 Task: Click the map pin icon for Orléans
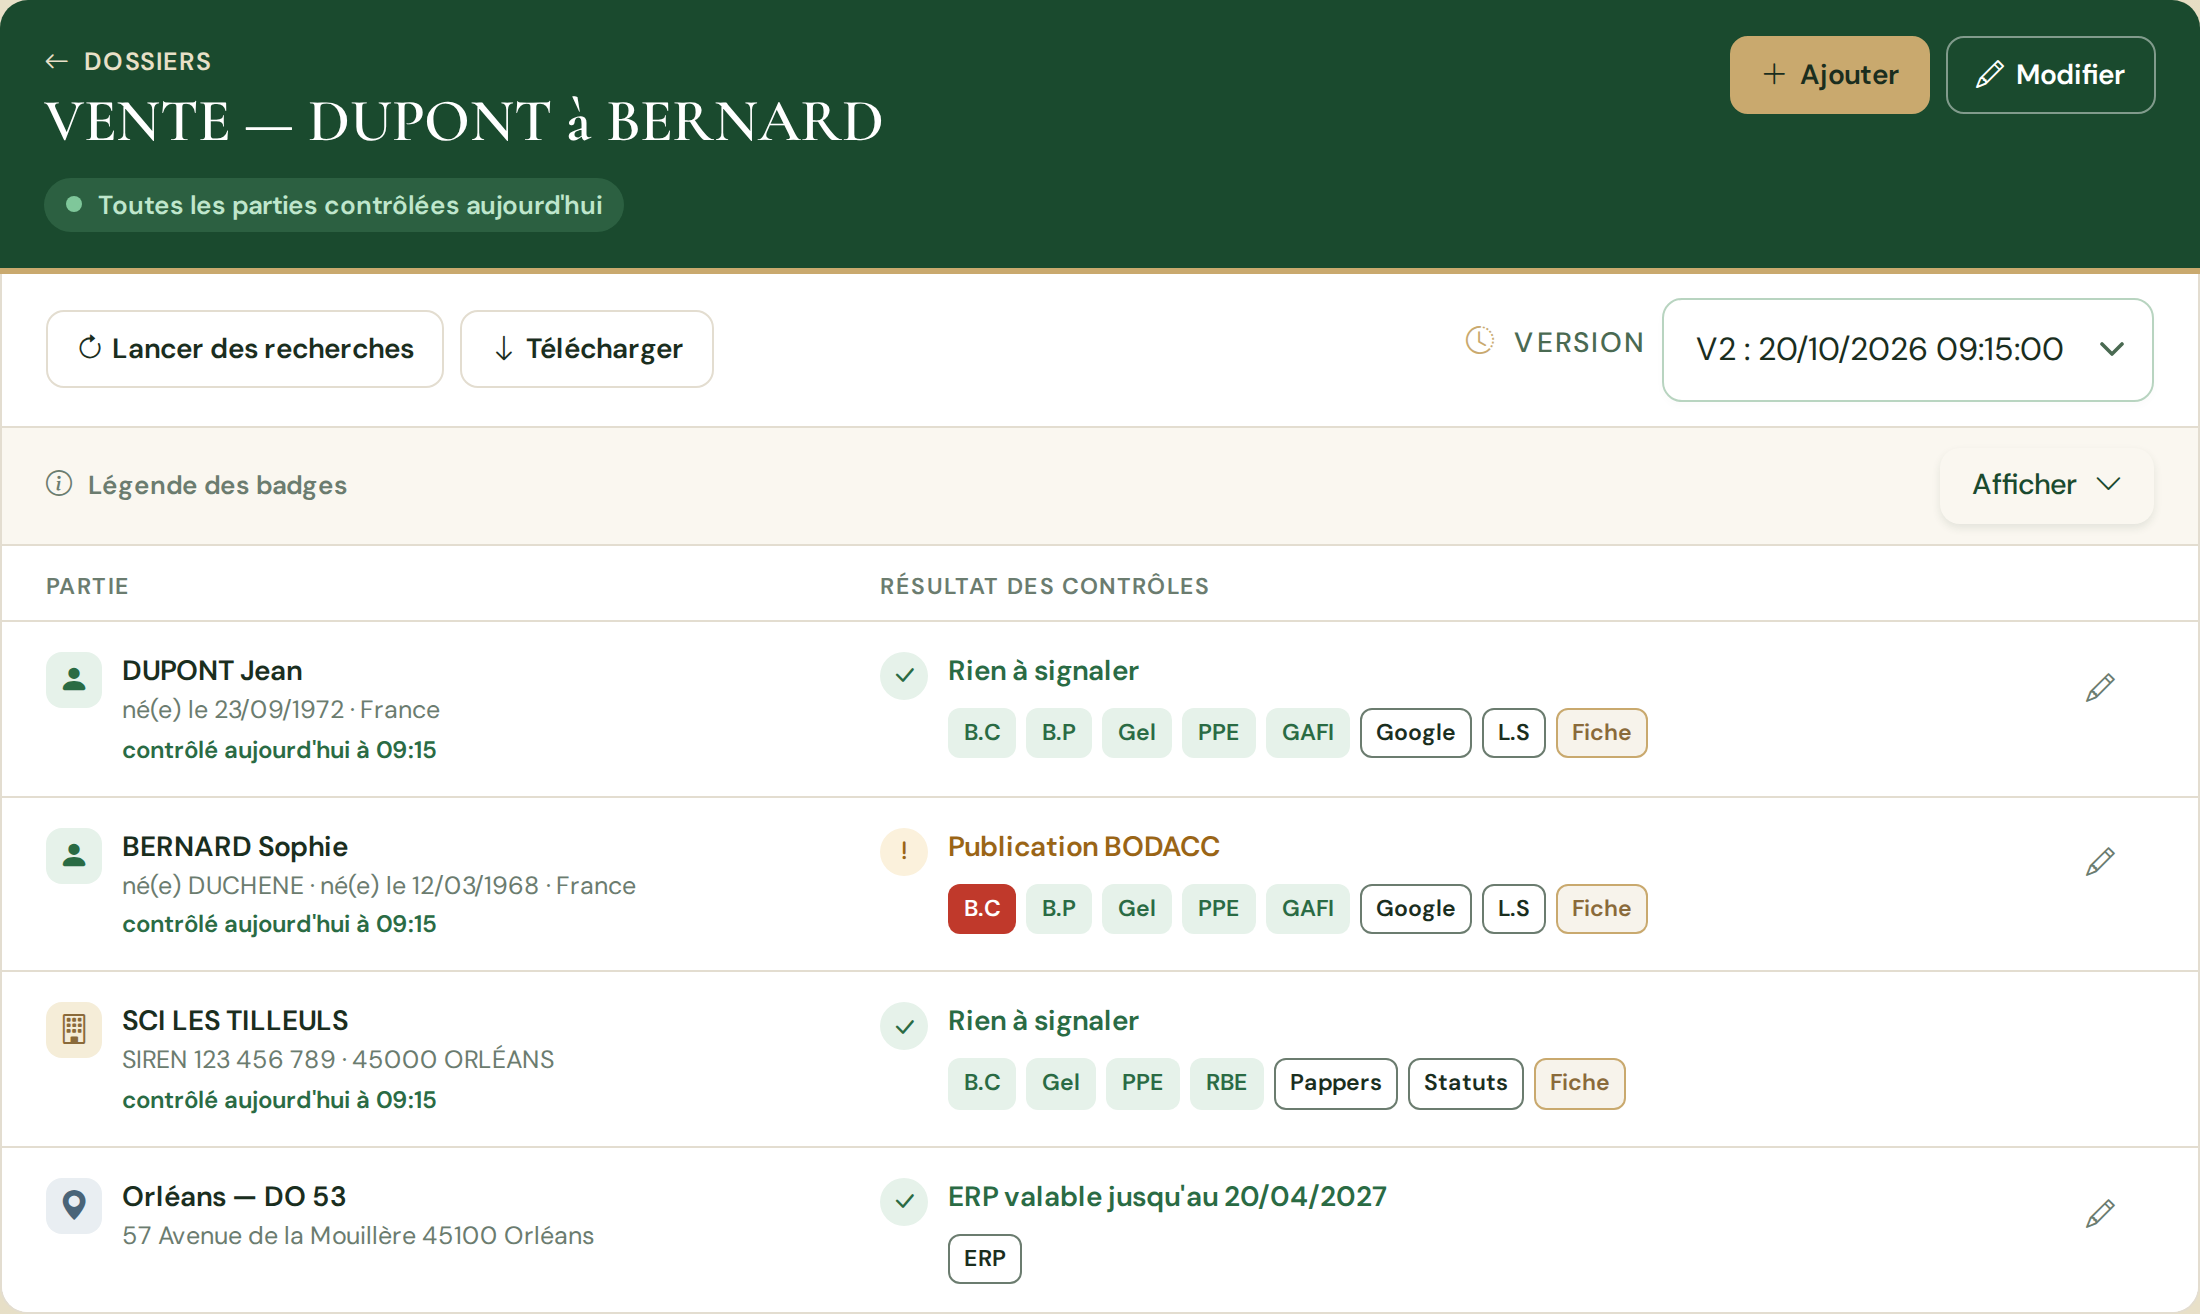[74, 1206]
